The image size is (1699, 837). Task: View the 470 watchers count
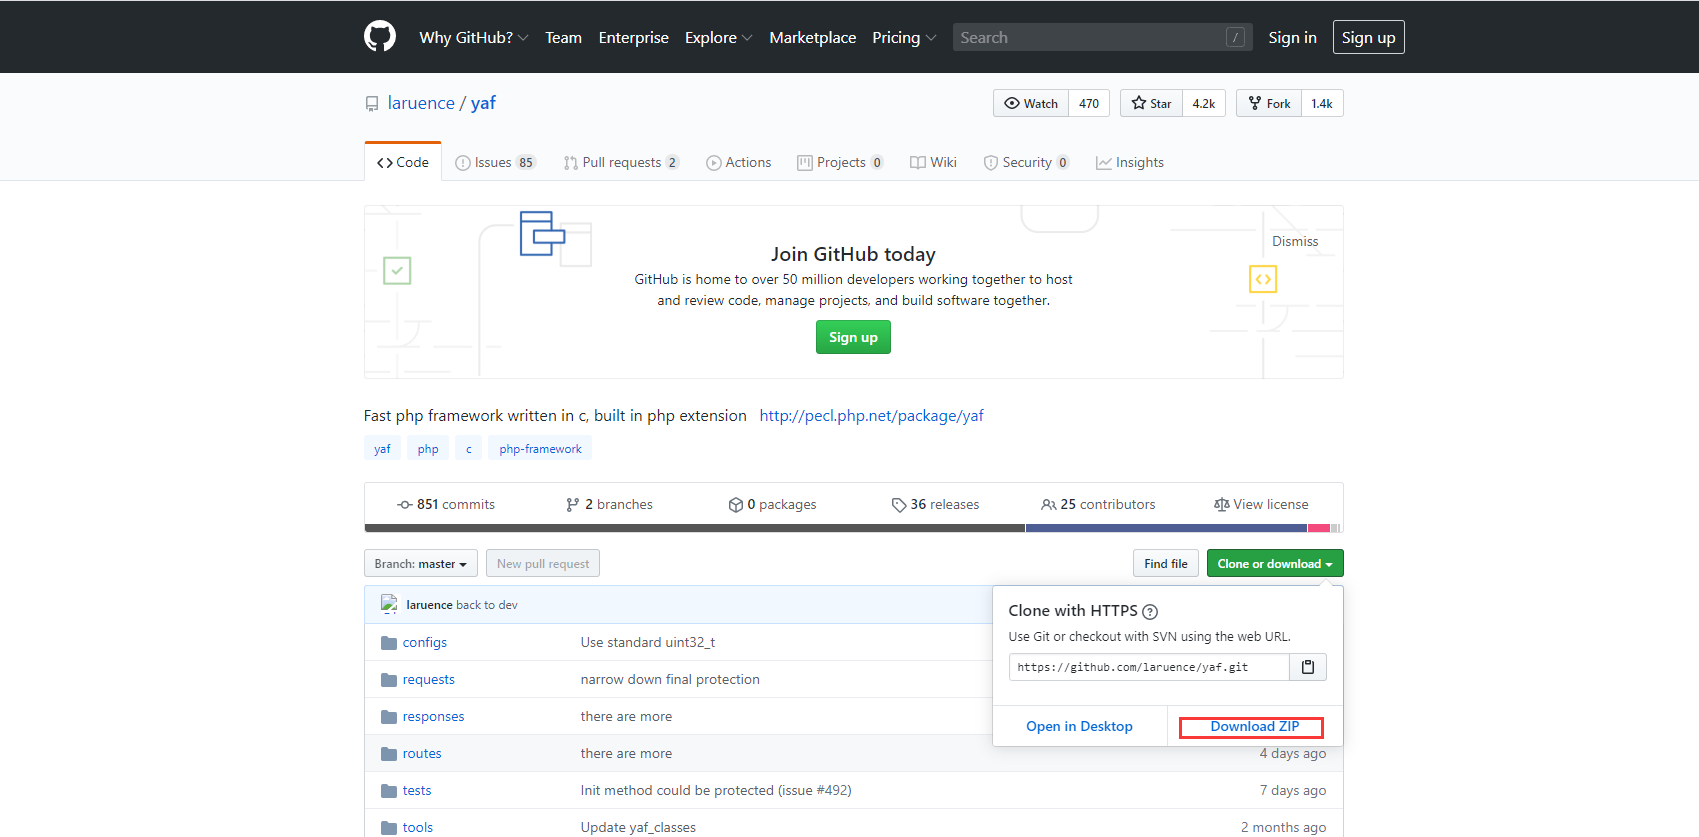tap(1089, 103)
